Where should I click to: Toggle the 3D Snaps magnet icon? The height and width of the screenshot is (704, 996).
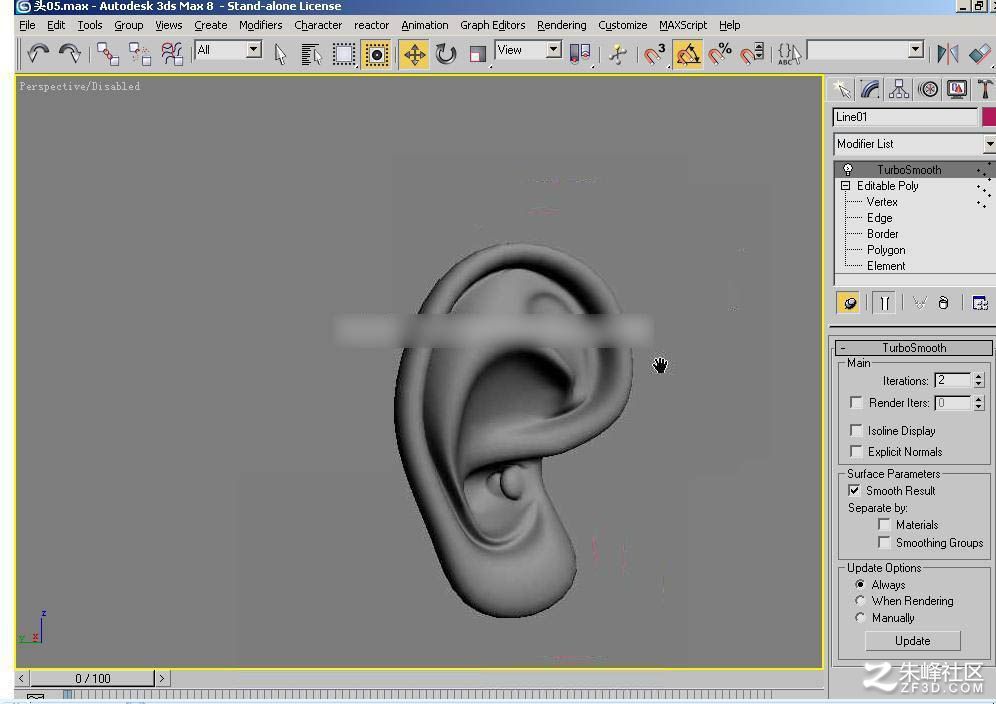coord(655,53)
